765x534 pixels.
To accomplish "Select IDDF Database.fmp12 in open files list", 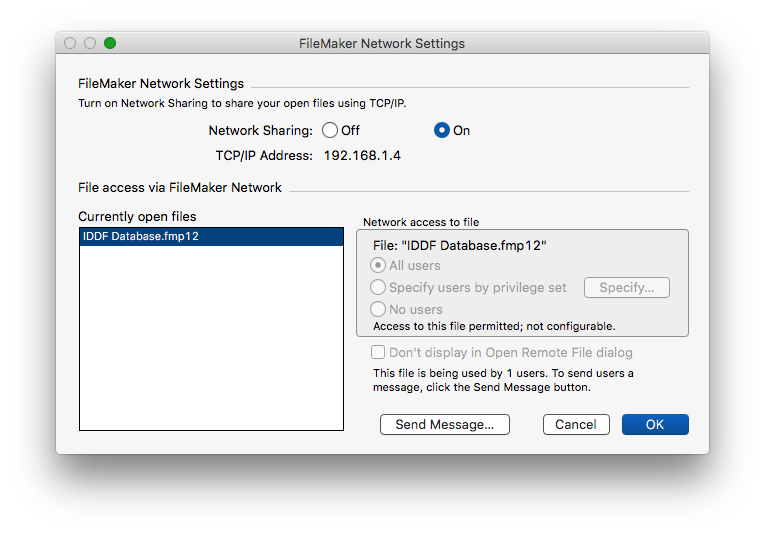I will (211, 237).
